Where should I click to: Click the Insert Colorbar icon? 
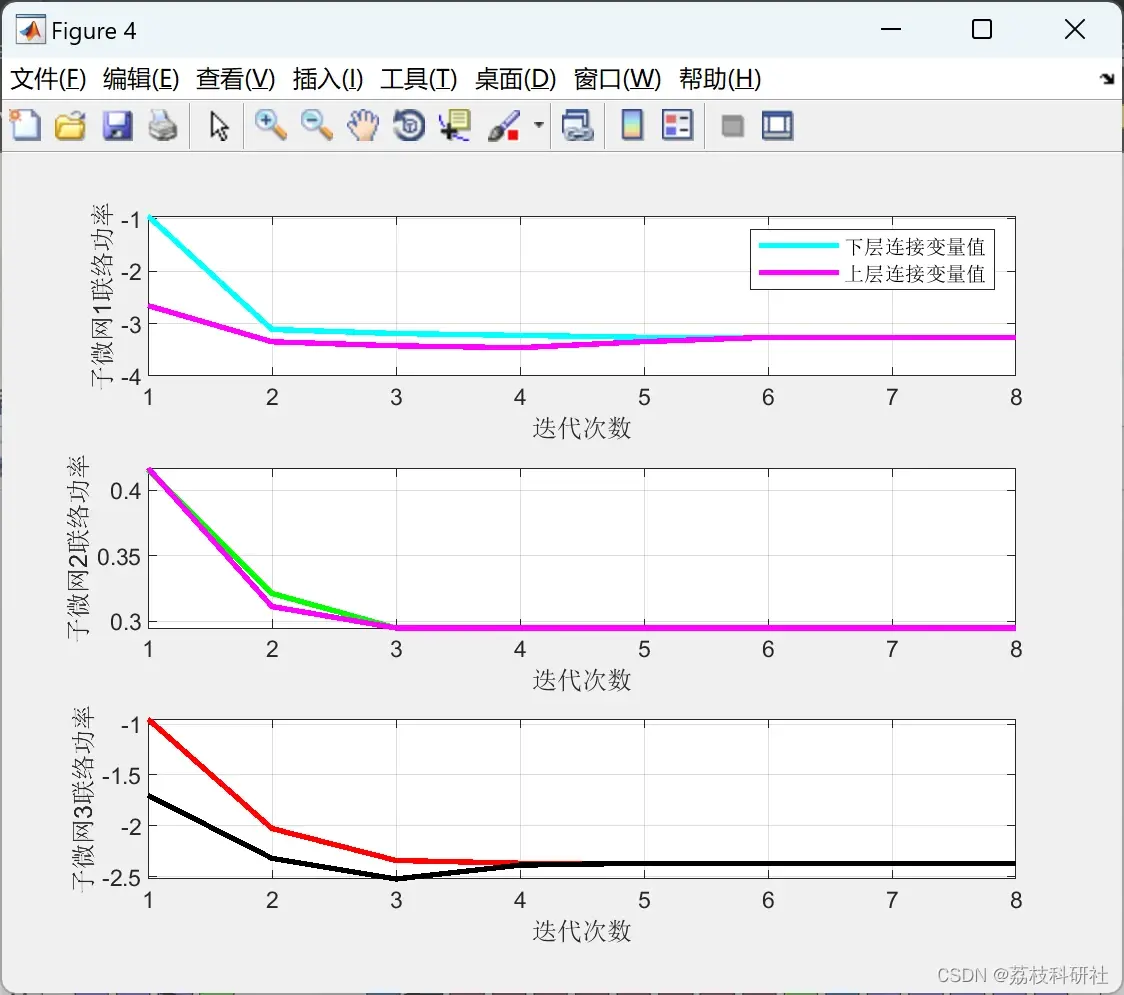click(x=632, y=125)
